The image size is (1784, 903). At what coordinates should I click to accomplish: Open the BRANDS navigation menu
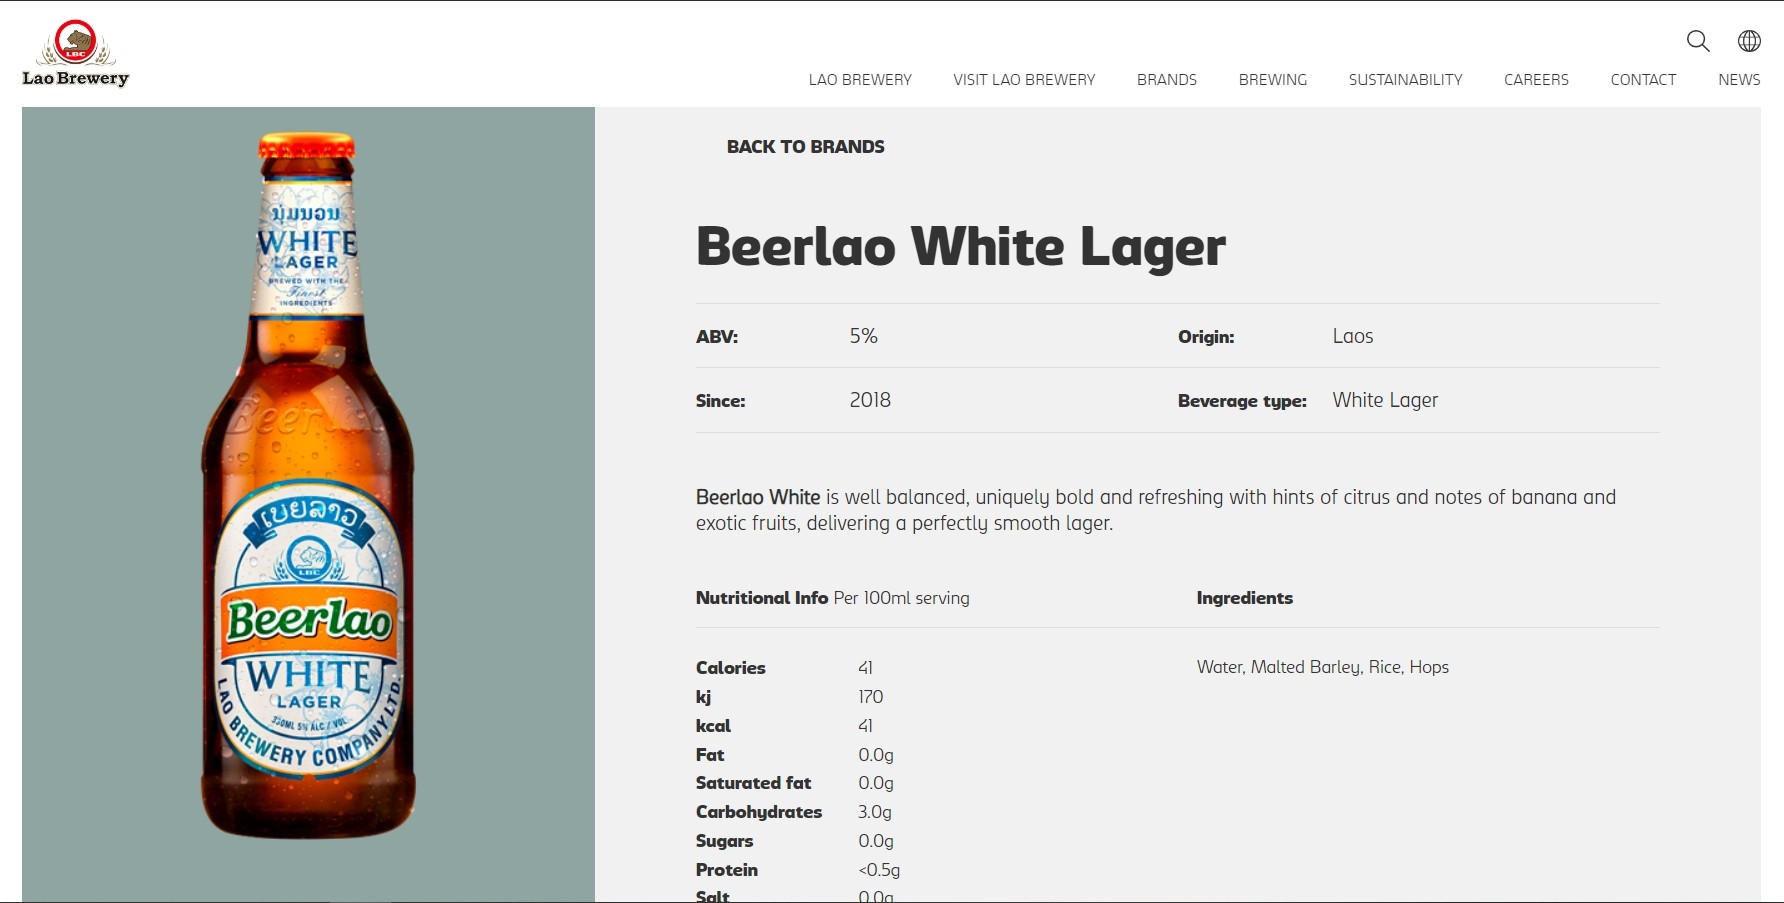[1167, 80]
